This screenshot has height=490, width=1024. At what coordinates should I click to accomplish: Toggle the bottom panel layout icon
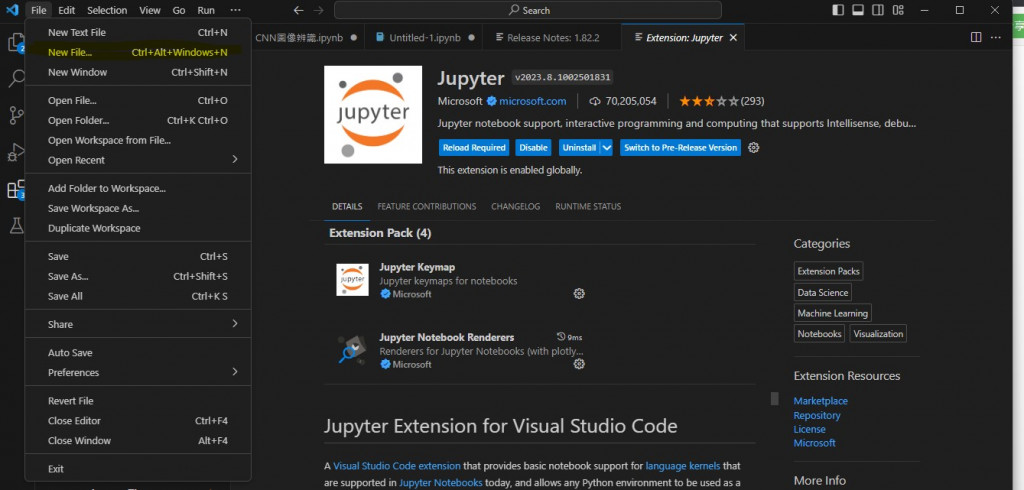858,10
